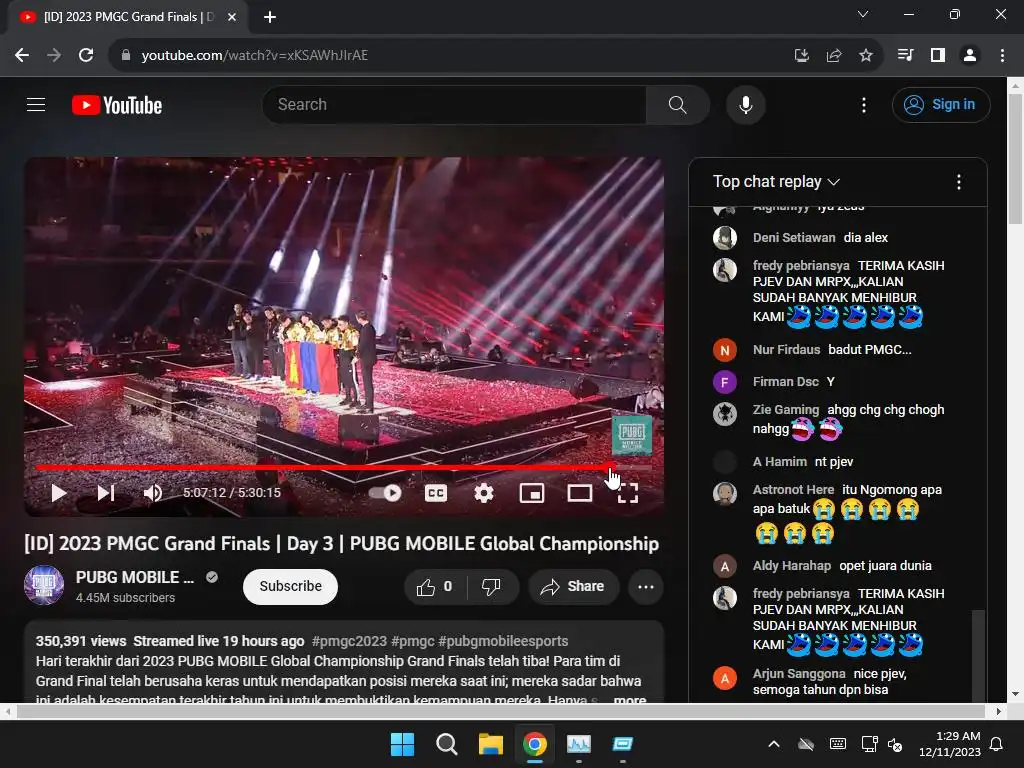The width and height of the screenshot is (1024, 768).
Task: Start voice search with the microphone
Action: (745, 104)
